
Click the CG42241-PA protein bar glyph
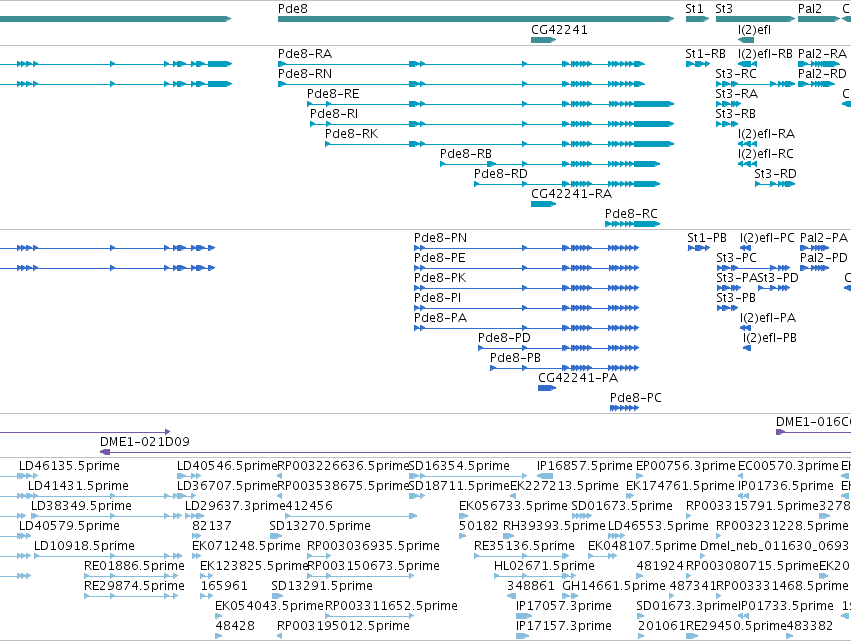tap(547, 388)
